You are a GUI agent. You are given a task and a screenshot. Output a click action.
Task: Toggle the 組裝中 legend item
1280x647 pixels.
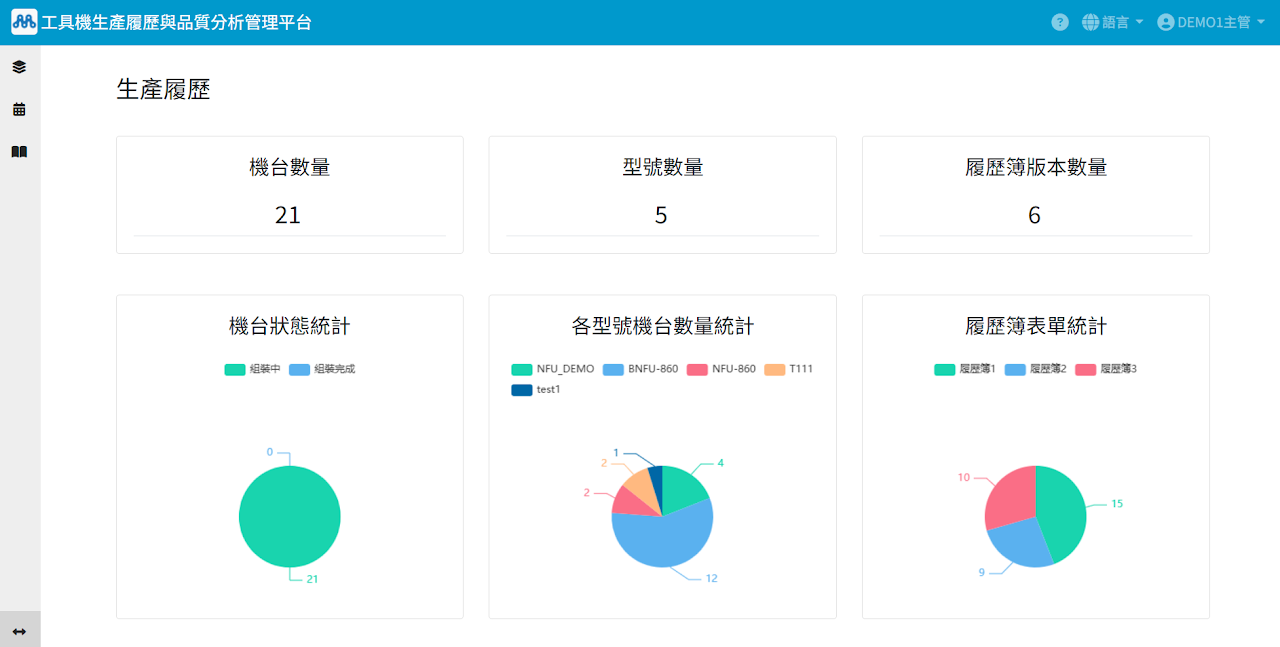pos(252,369)
